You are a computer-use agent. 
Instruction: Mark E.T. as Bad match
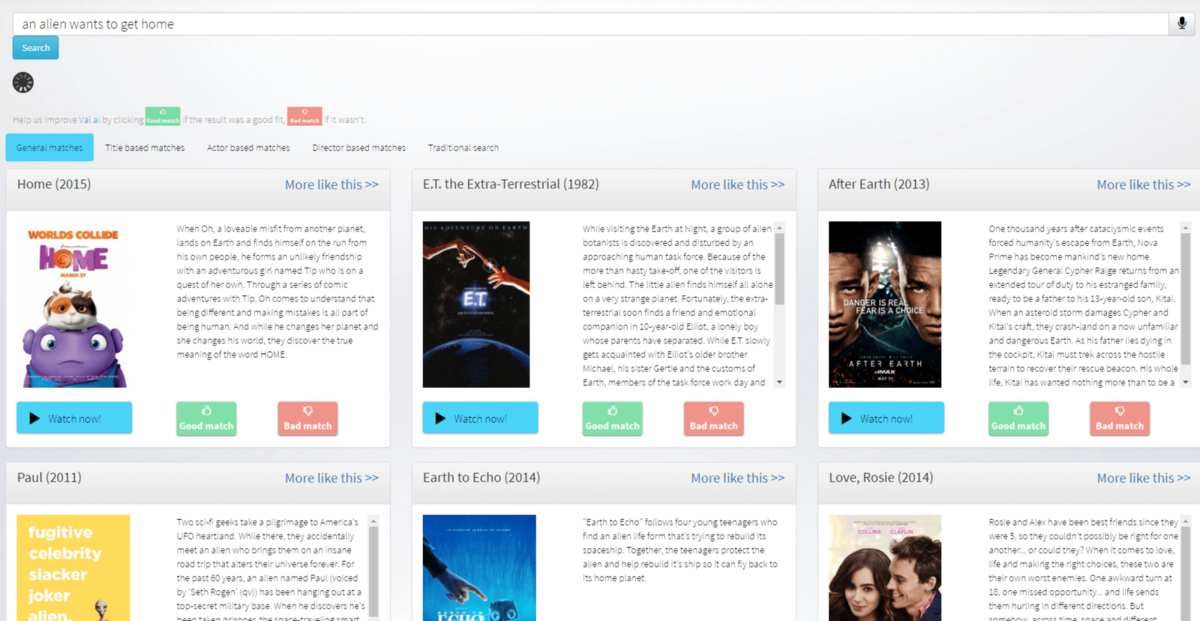(x=714, y=419)
